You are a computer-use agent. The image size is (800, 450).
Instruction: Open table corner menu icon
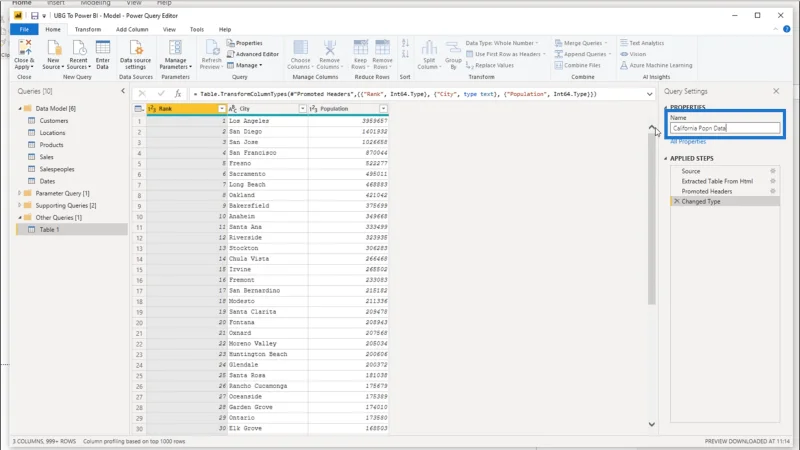138,109
